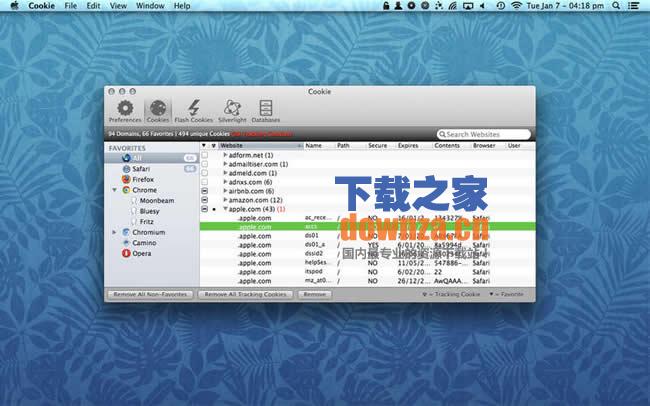This screenshot has width=650, height=406.
Task: Expand the Chromium profiles in sidebar
Action: click(x=114, y=232)
